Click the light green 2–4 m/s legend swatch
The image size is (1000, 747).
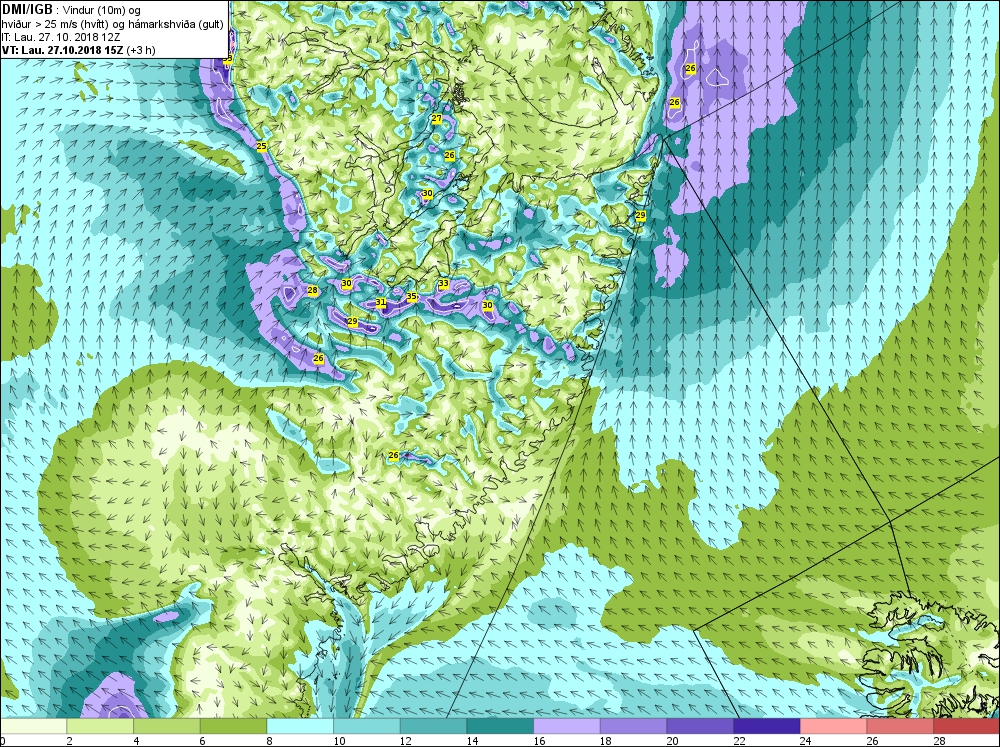click(100, 726)
